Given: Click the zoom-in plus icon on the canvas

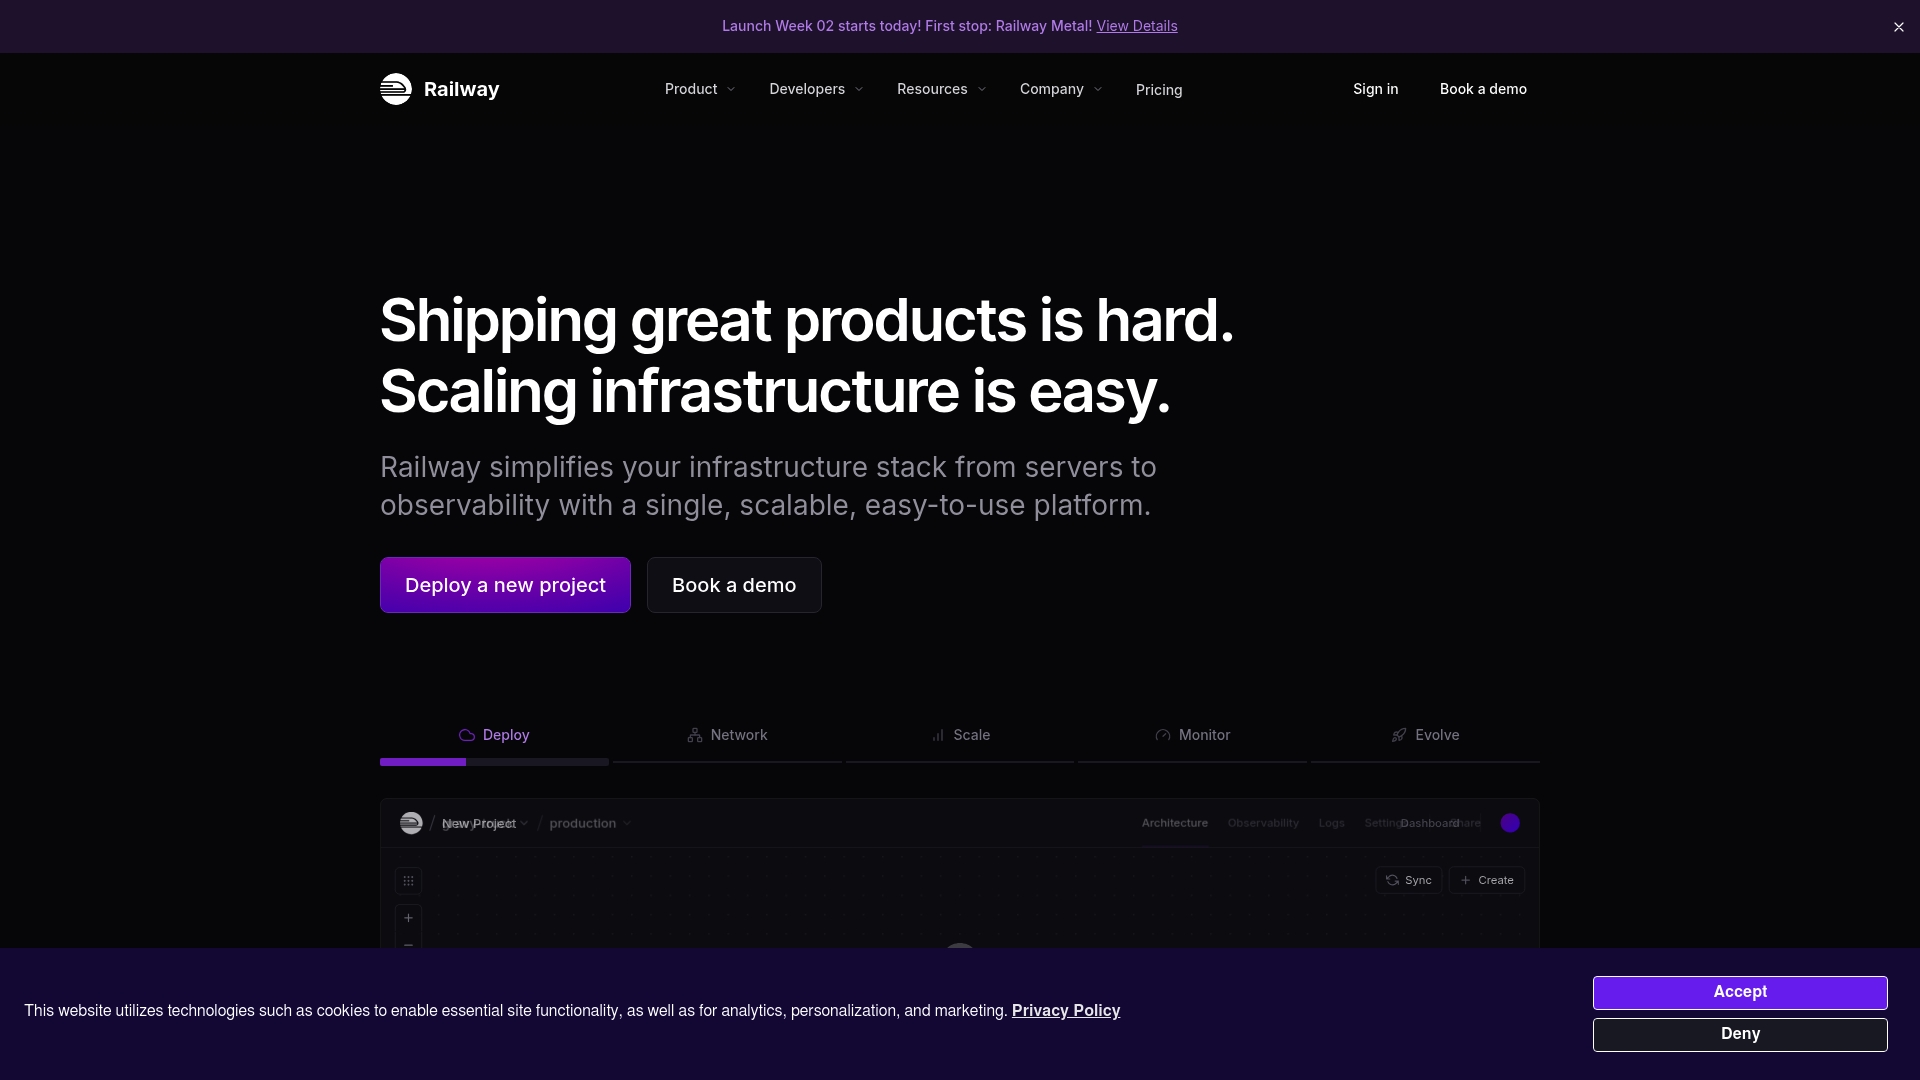Looking at the screenshot, I should (x=408, y=918).
